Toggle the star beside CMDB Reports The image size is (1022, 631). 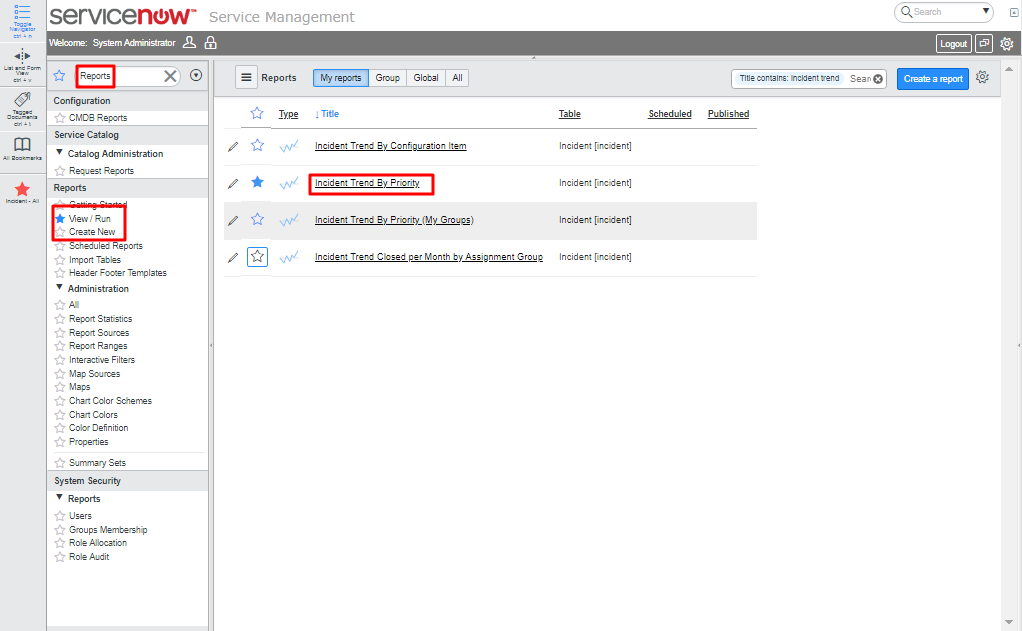coord(60,118)
